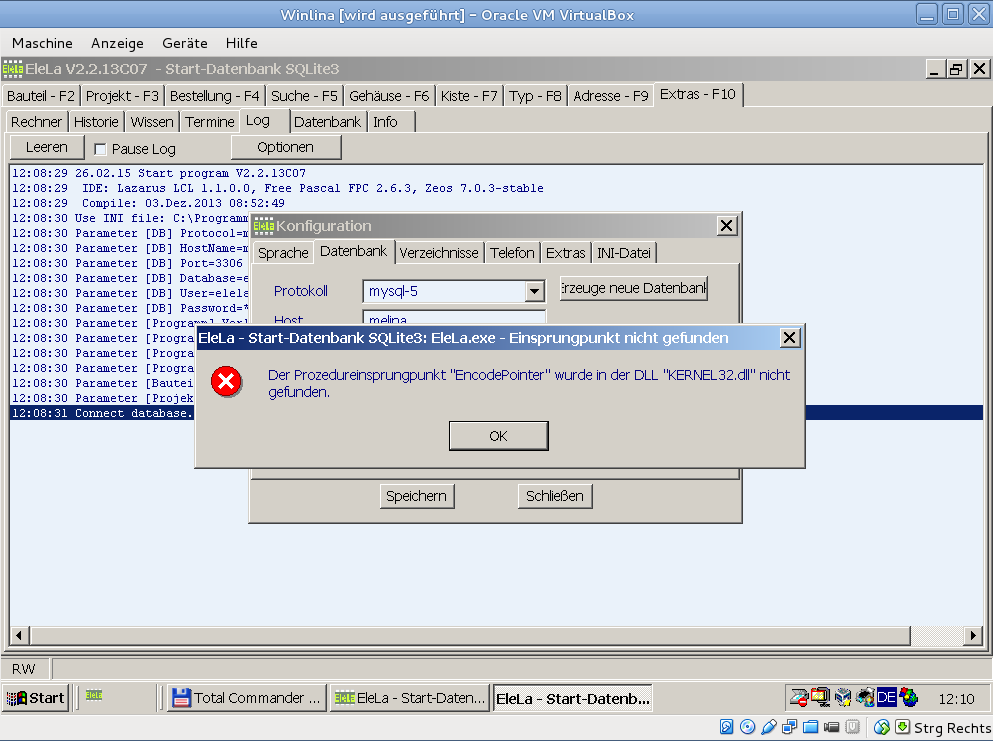
Task: Toggle the Pause Log checkbox
Action: click(99, 149)
